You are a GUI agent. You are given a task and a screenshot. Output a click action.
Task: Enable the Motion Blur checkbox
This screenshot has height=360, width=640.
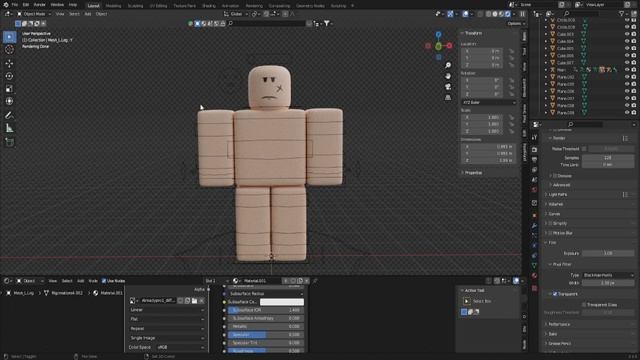pyautogui.click(x=550, y=233)
